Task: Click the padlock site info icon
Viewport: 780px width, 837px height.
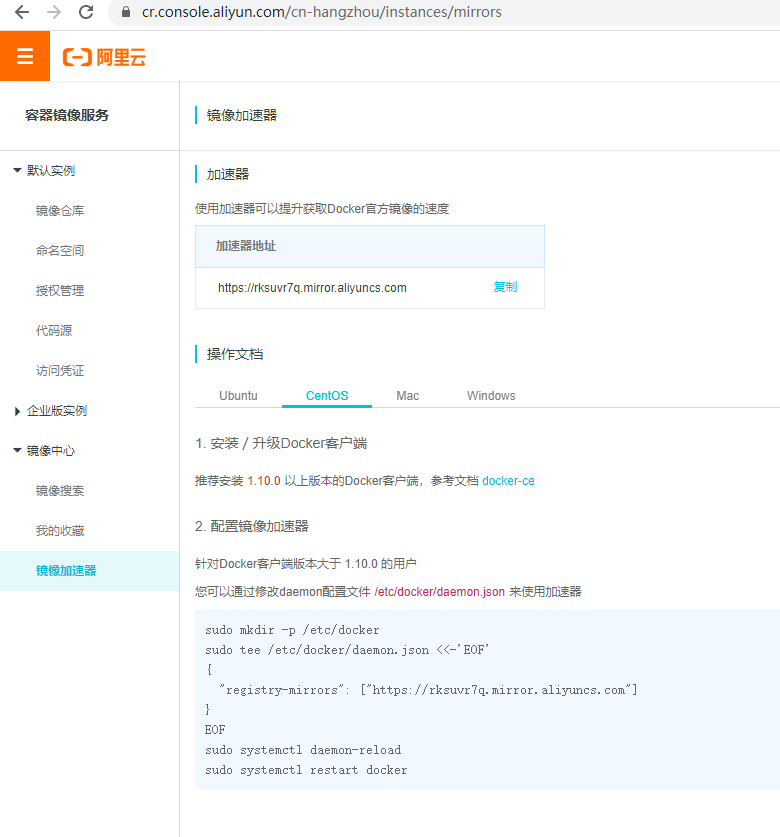Action: click(126, 12)
